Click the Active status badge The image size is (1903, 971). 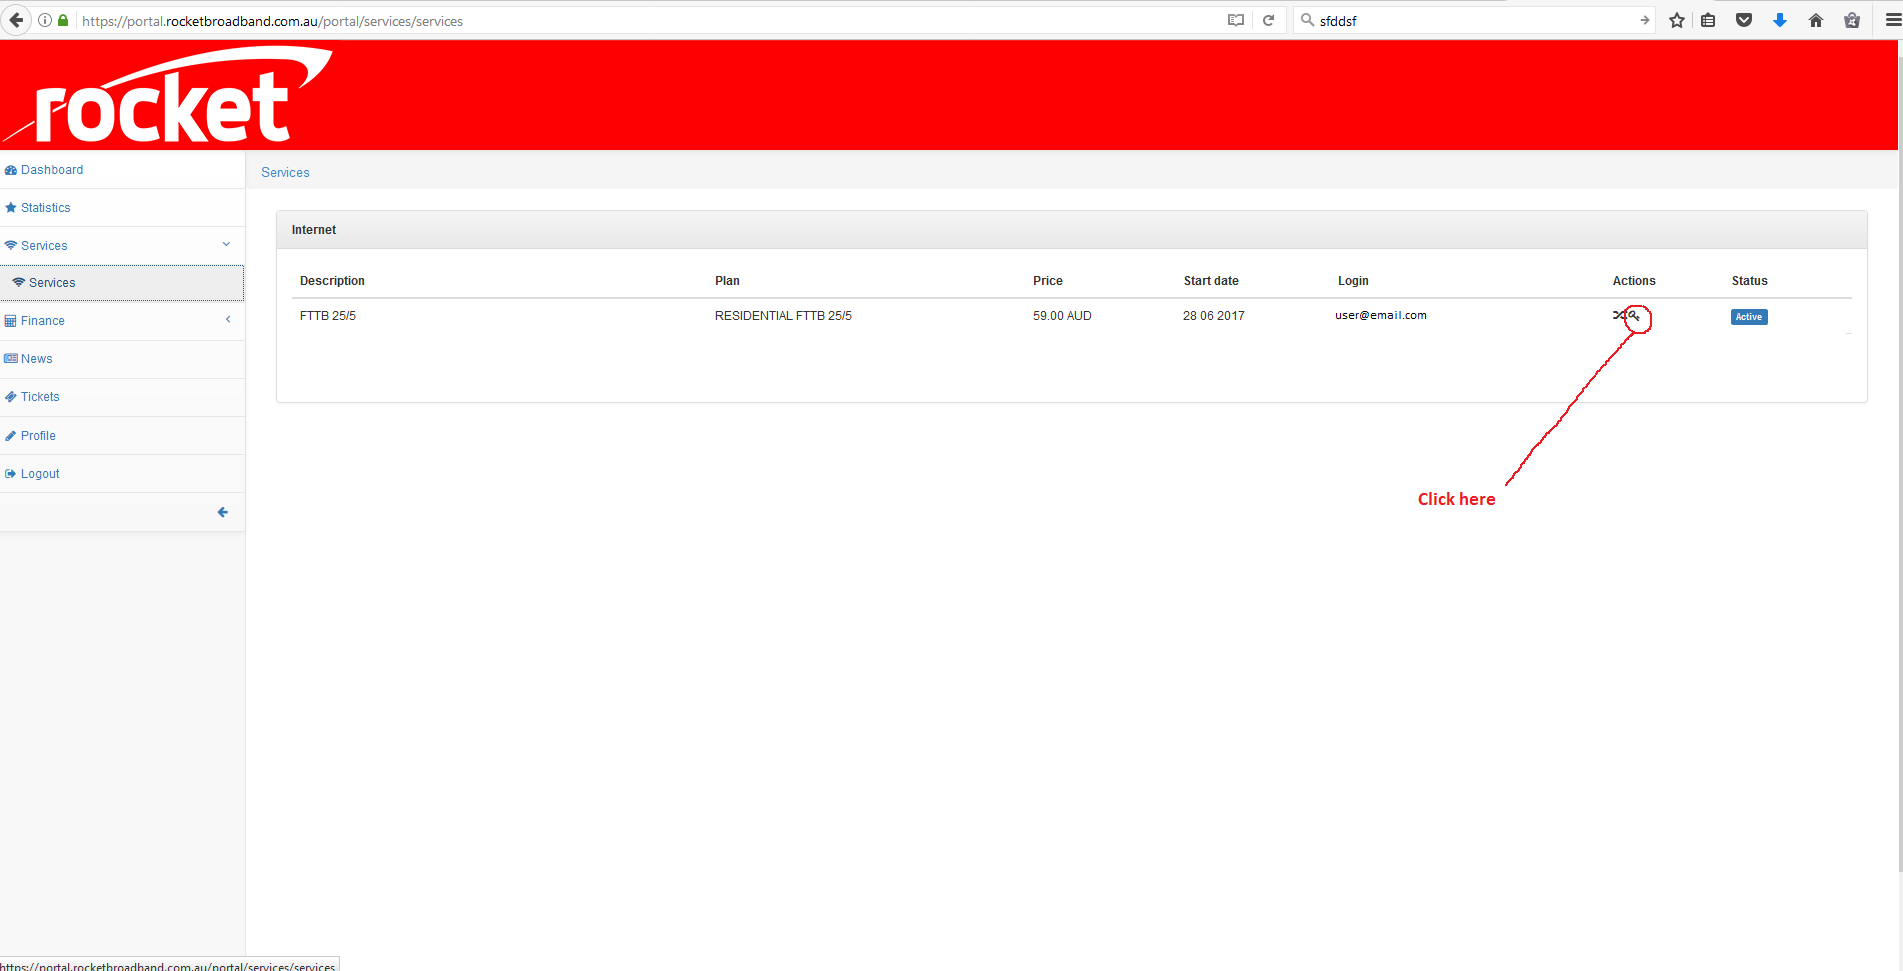pos(1749,317)
